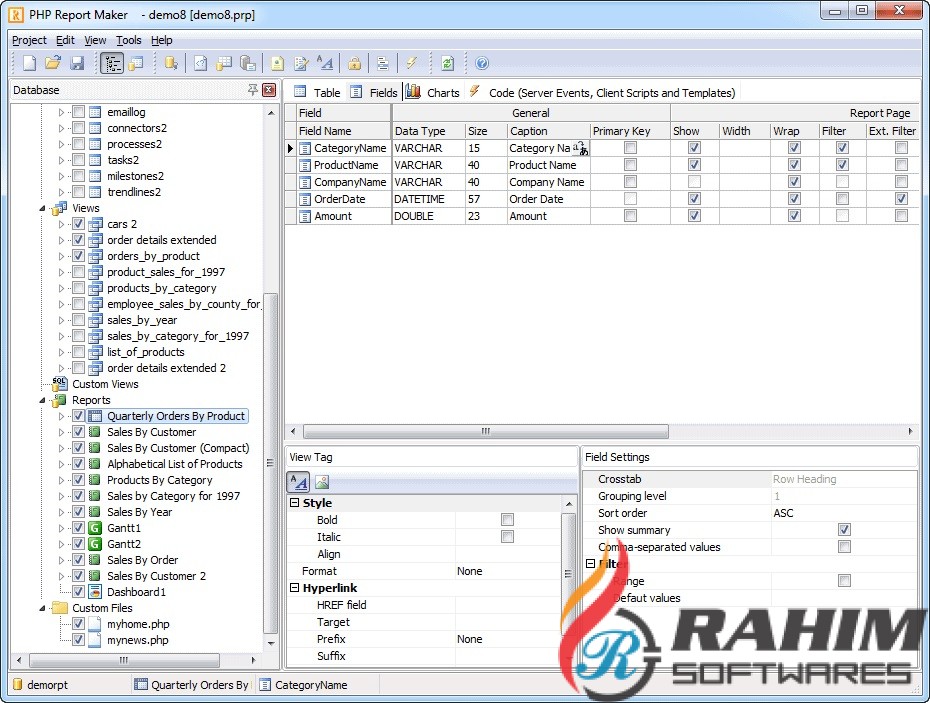Toggle the Bold style checkbox
Viewport: 930px width, 703px height.
coord(507,520)
